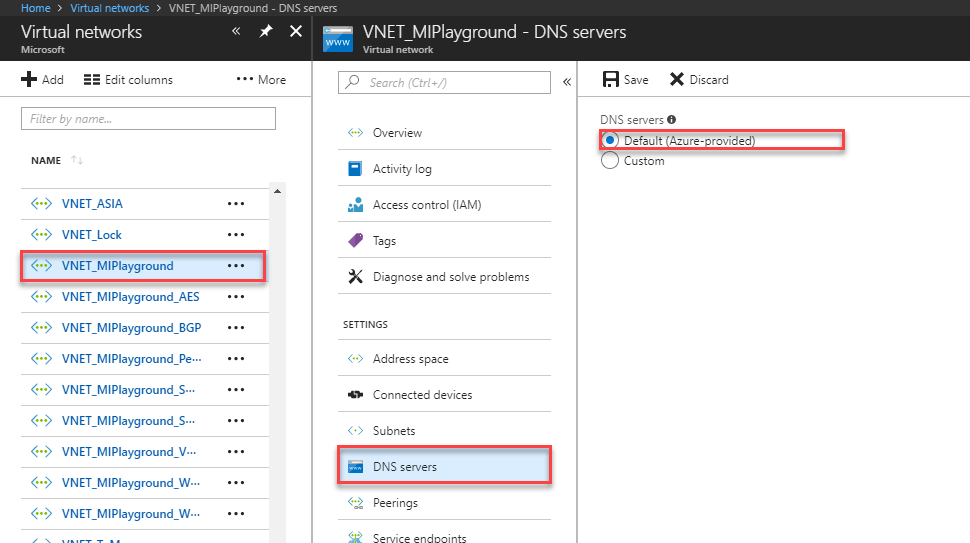This screenshot has height=543, width=970.
Task: Click VNET_MIPlayground_AES network icon
Action: [x=41, y=297]
